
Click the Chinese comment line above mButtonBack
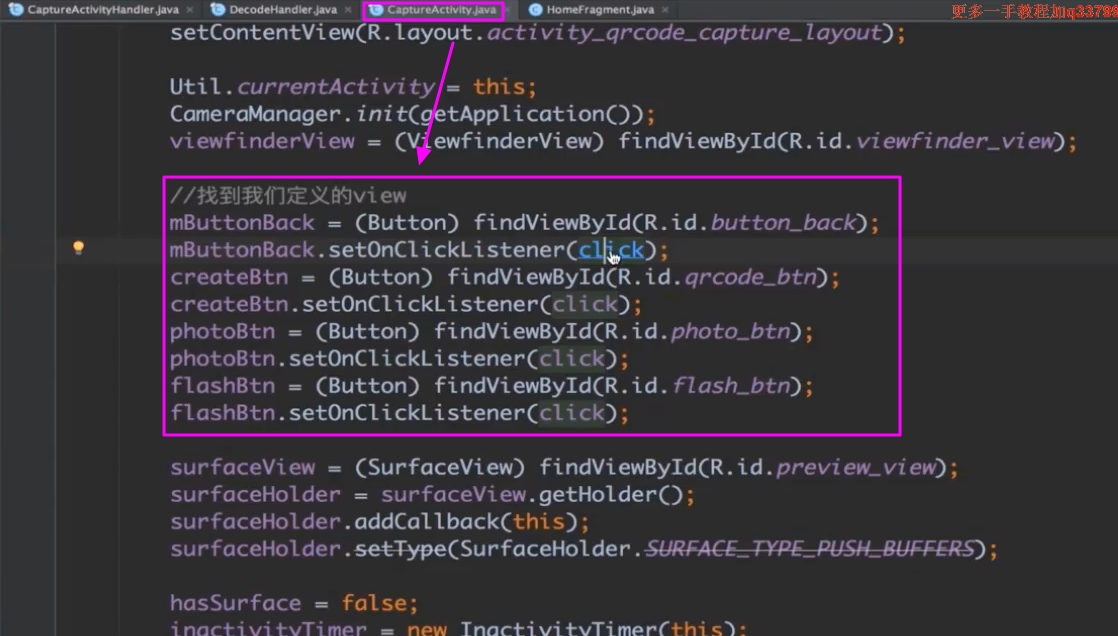pyautogui.click(x=288, y=195)
